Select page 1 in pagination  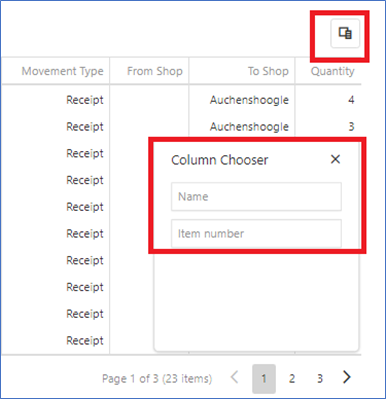pos(264,379)
